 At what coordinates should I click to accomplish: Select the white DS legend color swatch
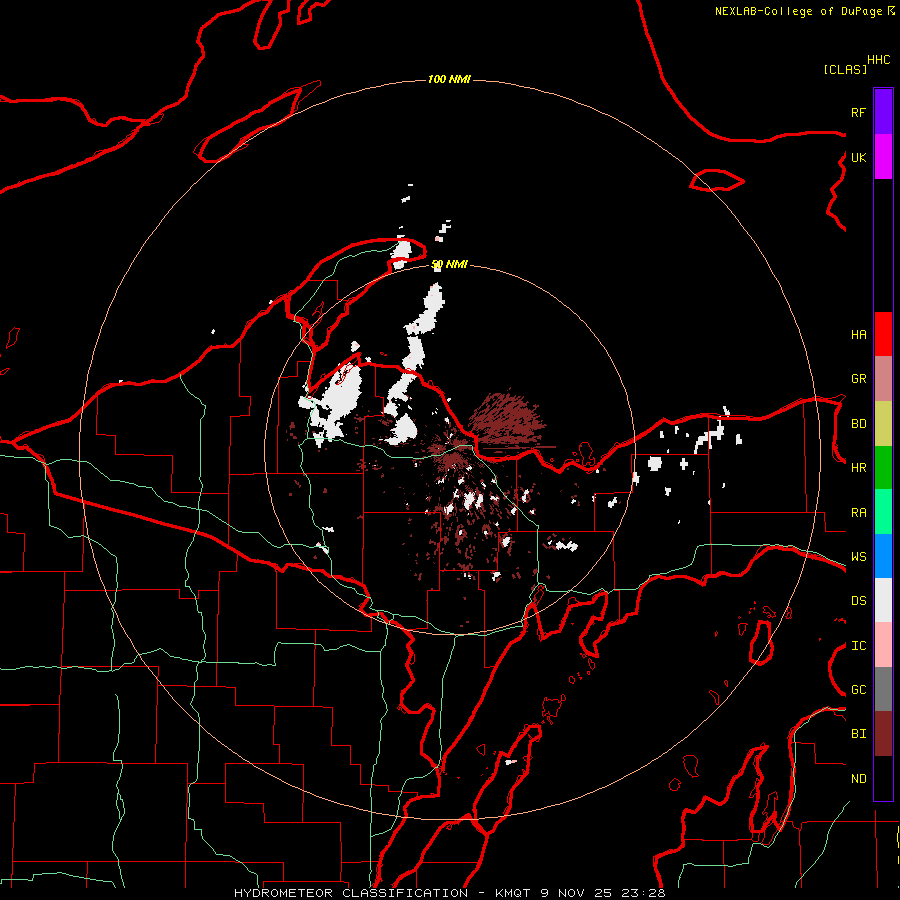(x=883, y=600)
